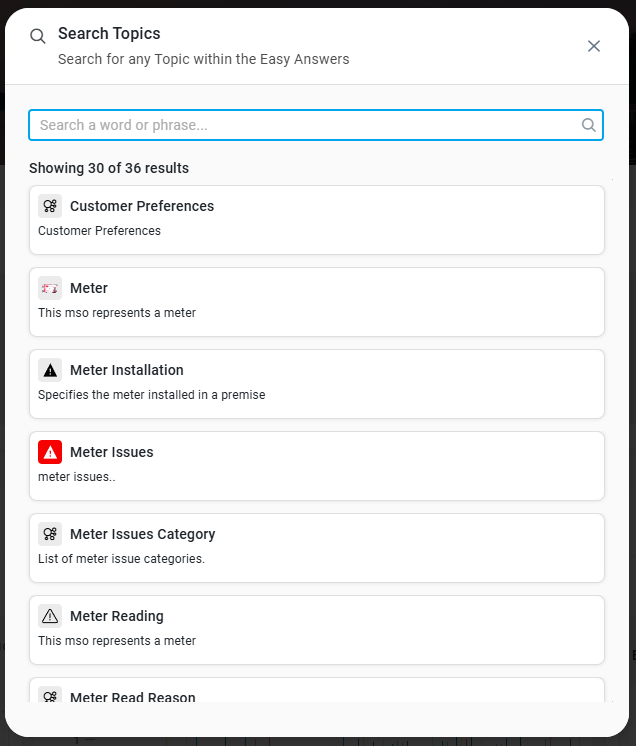Screen dimensions: 636x746
Task: Click 'List of meter issue categories' description
Action: (121, 559)
